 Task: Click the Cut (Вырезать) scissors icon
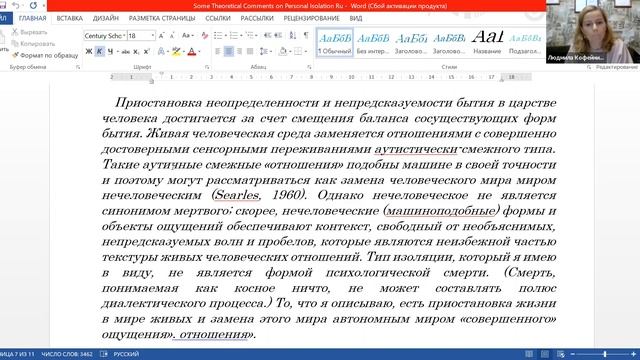[15, 32]
